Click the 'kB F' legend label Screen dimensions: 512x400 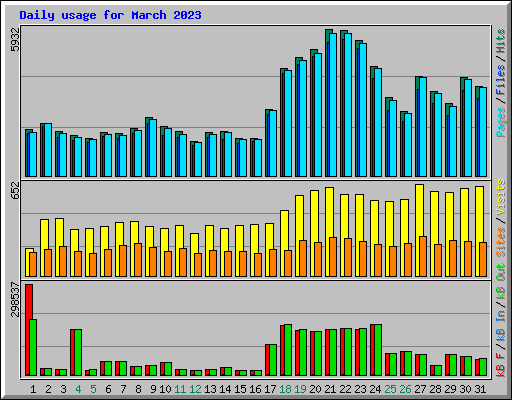501,364
